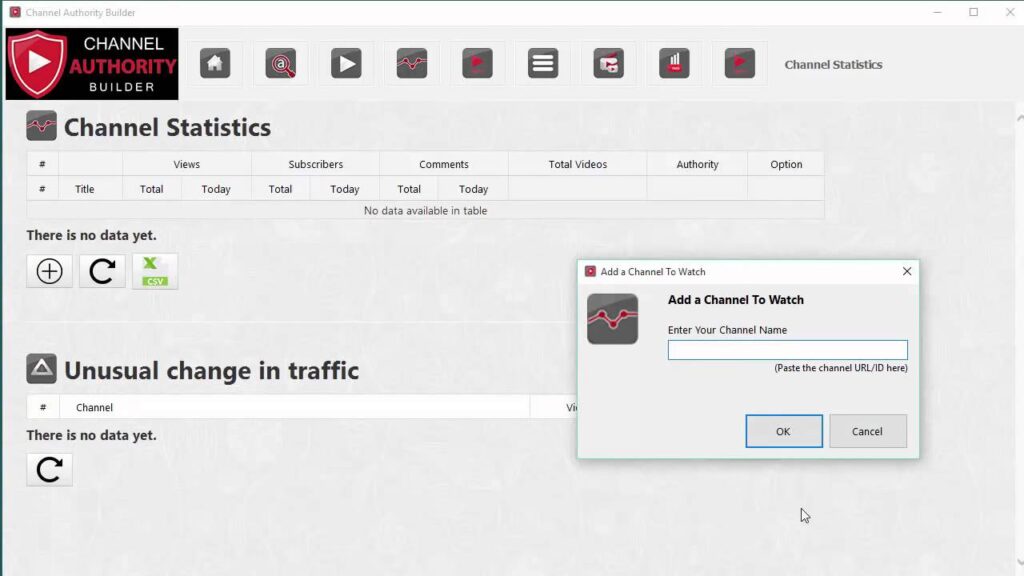Select the Channel Statistics pulse toolbar icon
The width and height of the screenshot is (1024, 576).
point(412,63)
